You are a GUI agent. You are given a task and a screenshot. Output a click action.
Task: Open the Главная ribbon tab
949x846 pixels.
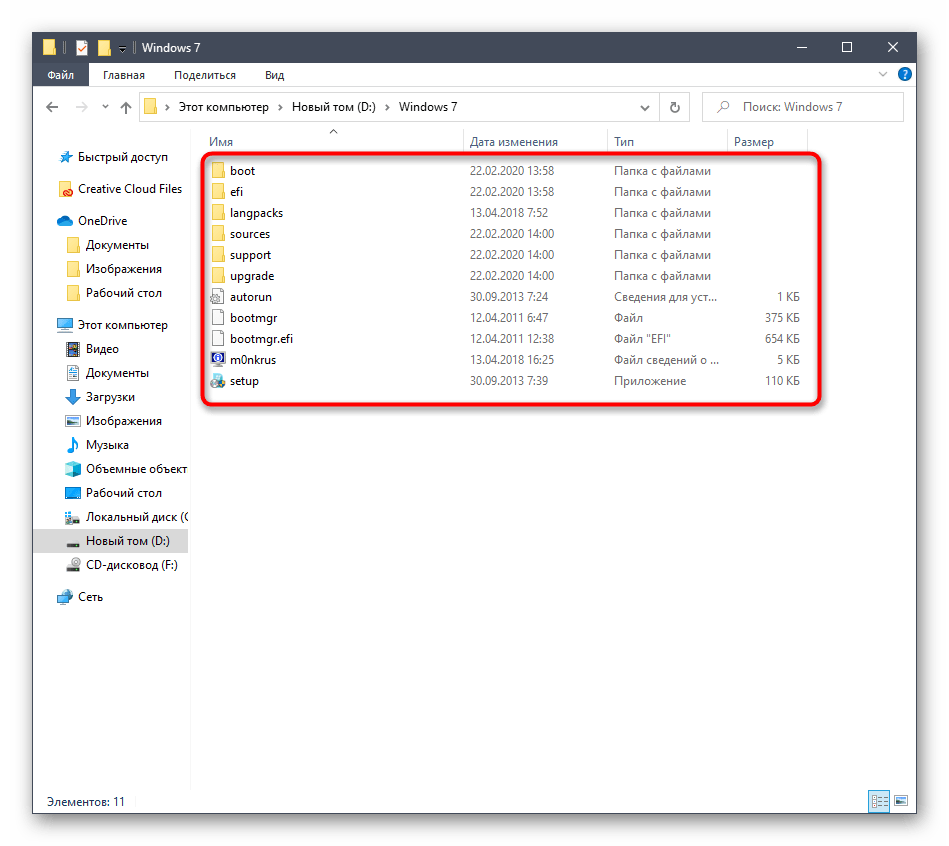pos(123,75)
